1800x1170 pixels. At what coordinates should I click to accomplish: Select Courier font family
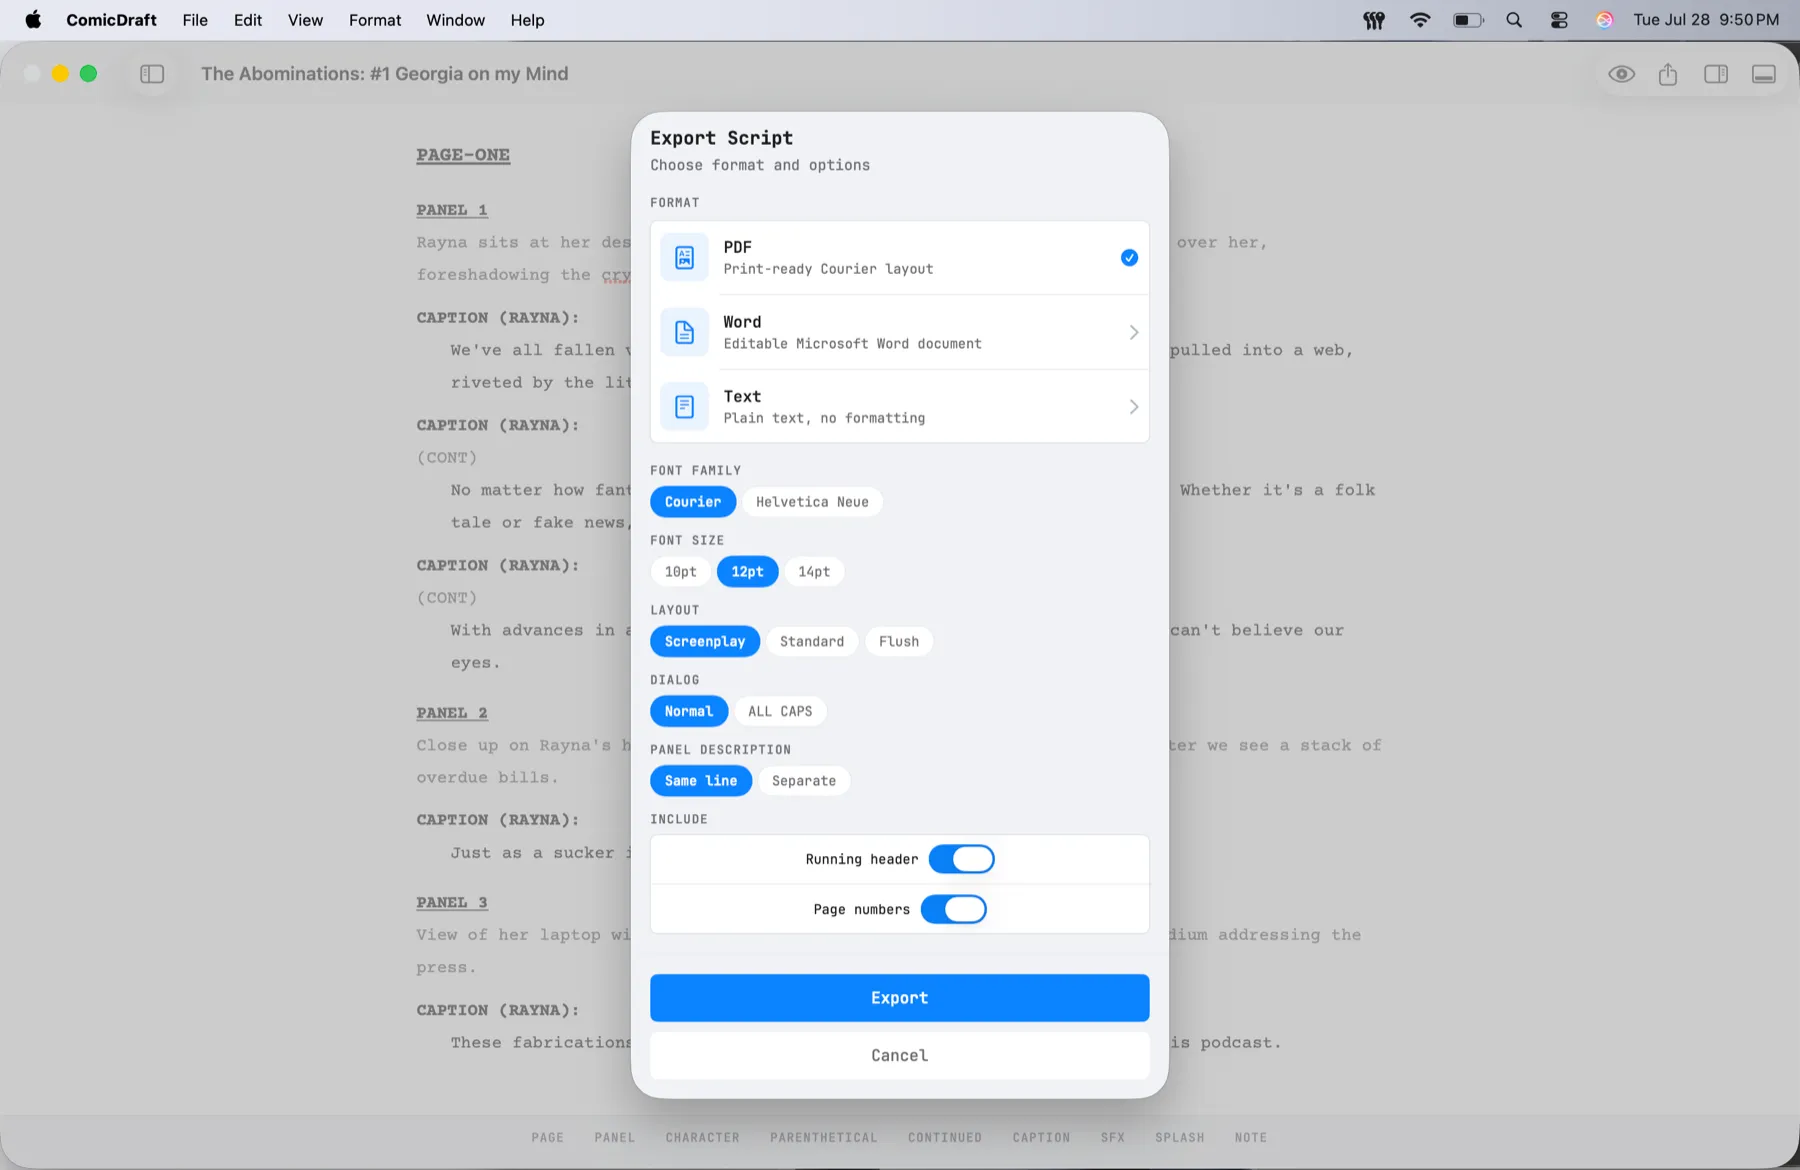tap(693, 502)
